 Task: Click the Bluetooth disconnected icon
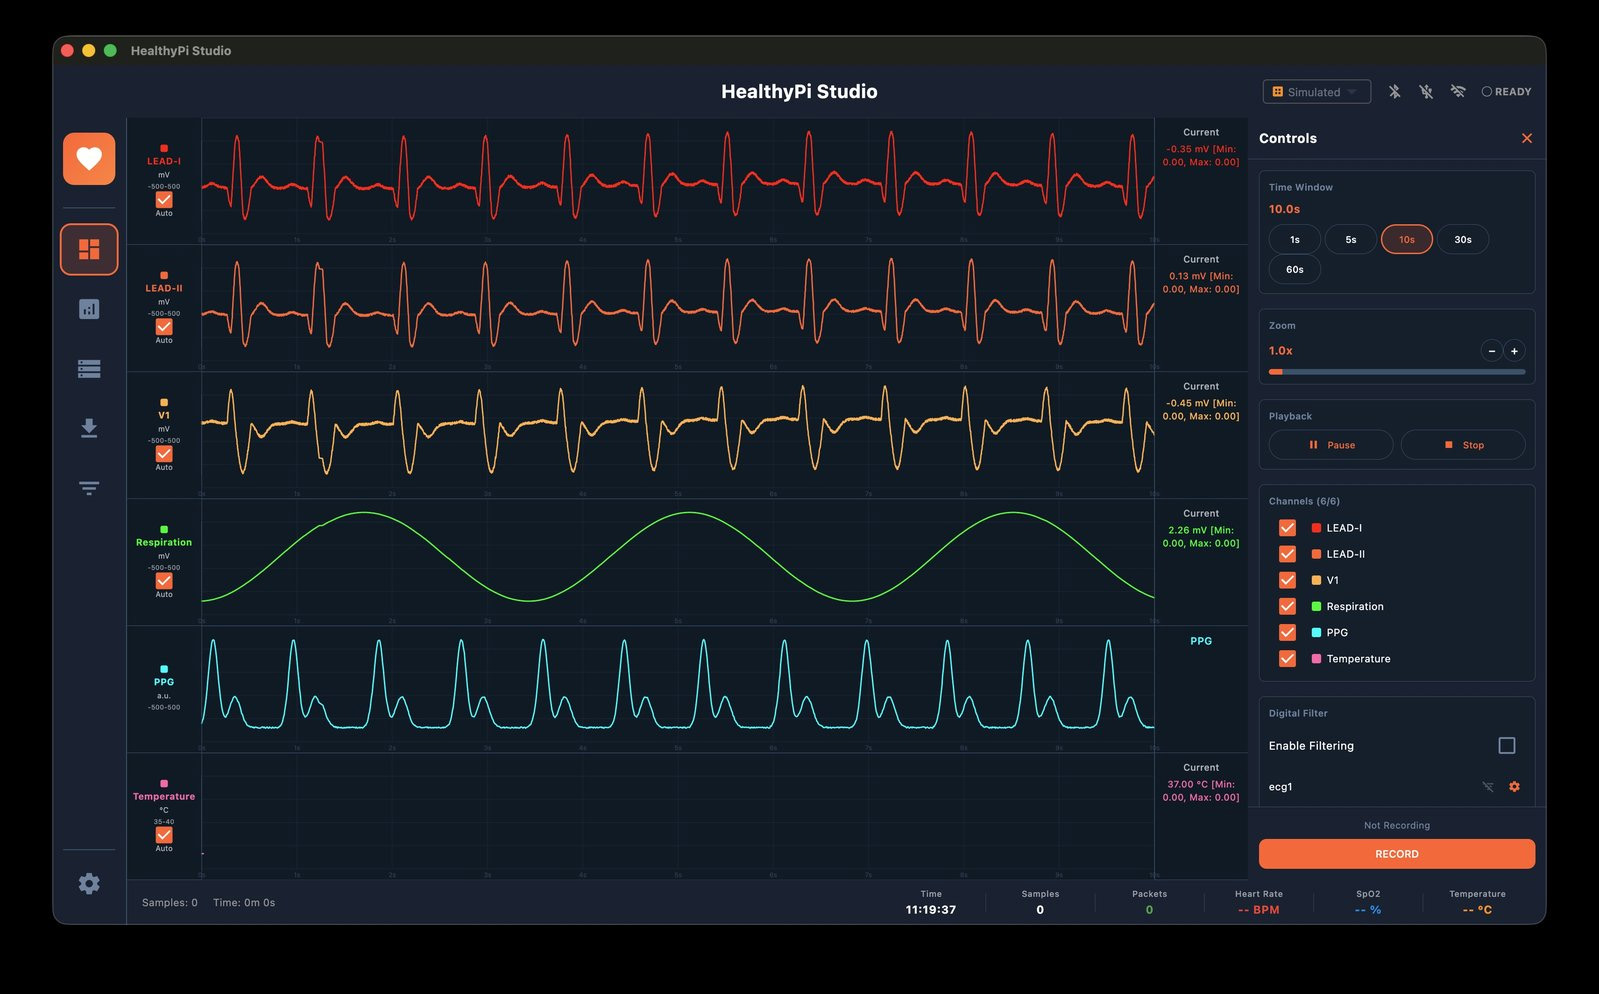[1394, 92]
